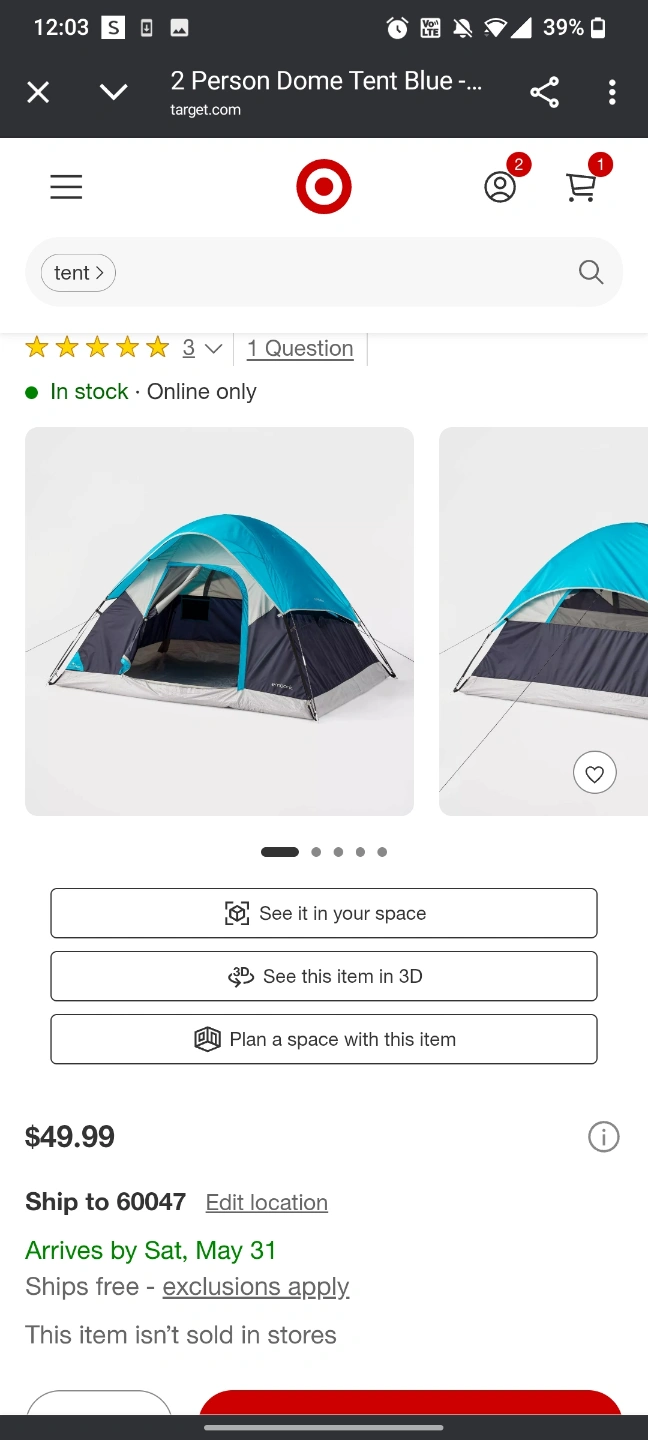Open the three-dot browser menu
The image size is (648, 1440).
pyautogui.click(x=612, y=93)
